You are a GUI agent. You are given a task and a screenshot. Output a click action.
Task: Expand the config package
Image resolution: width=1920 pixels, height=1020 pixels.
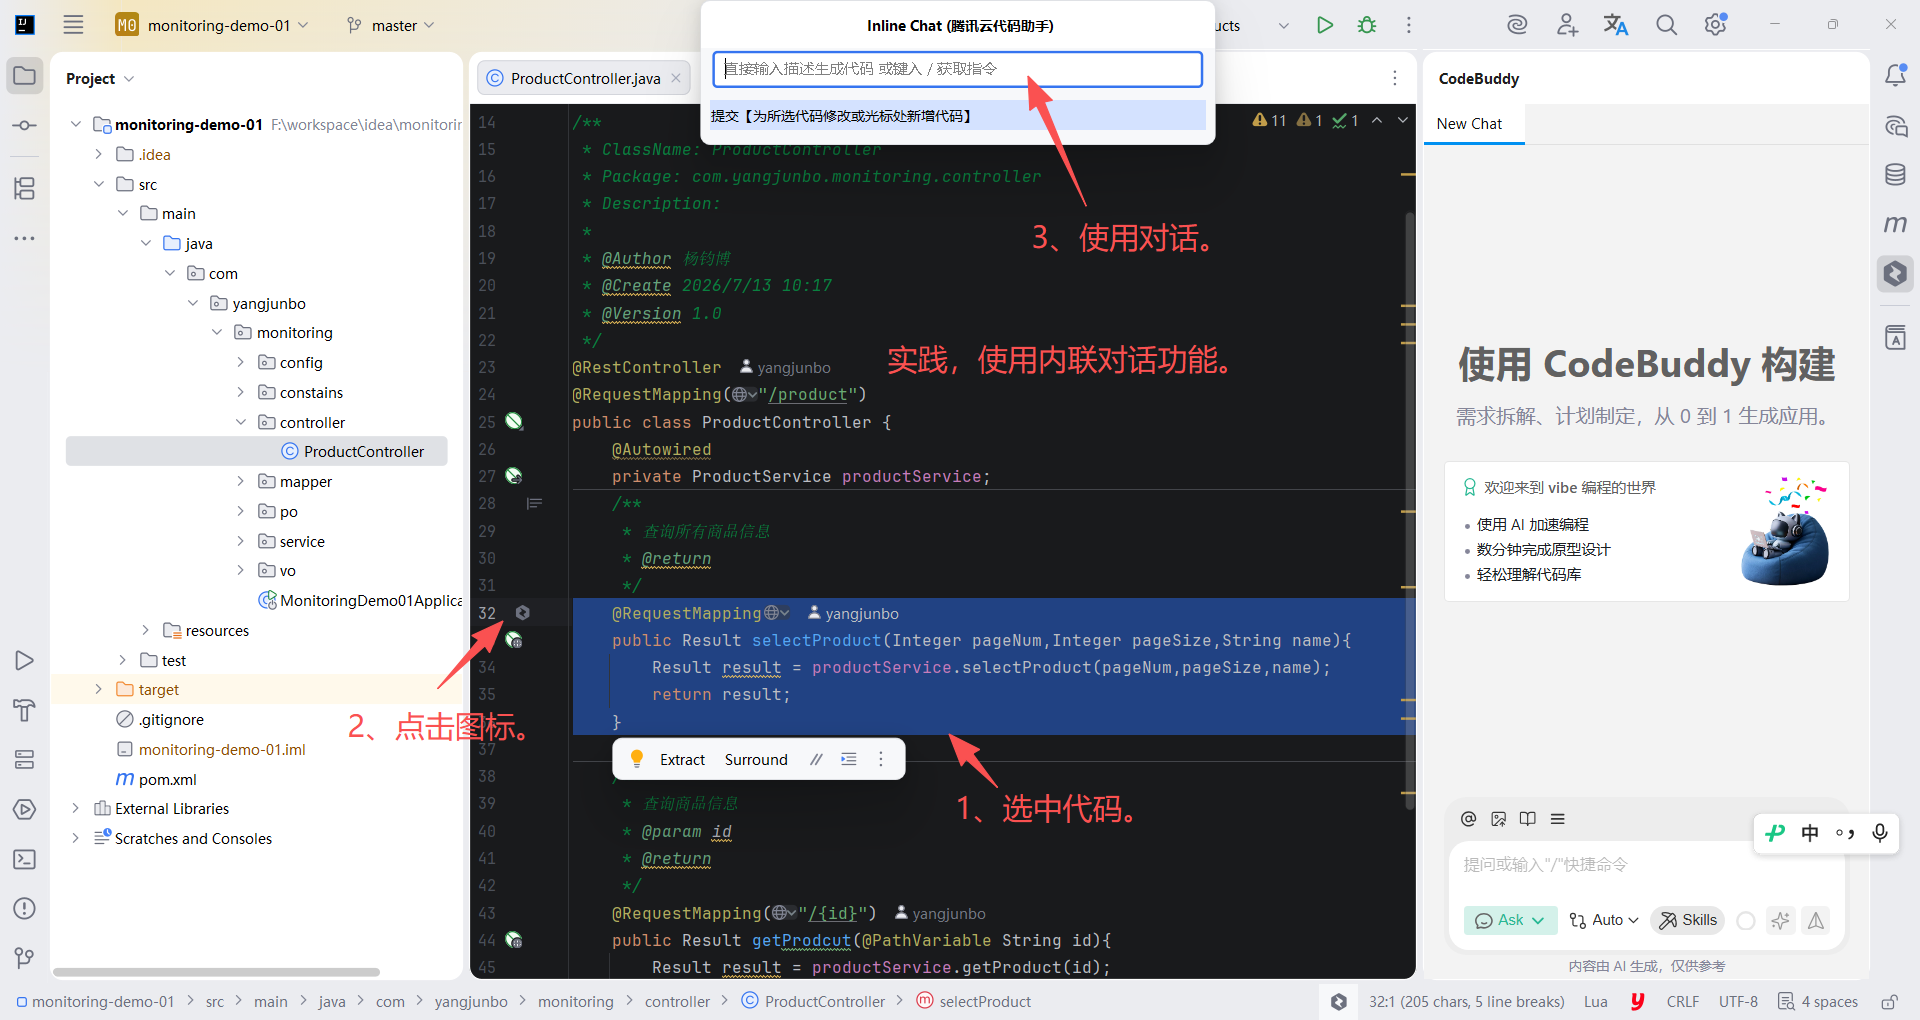pos(240,362)
